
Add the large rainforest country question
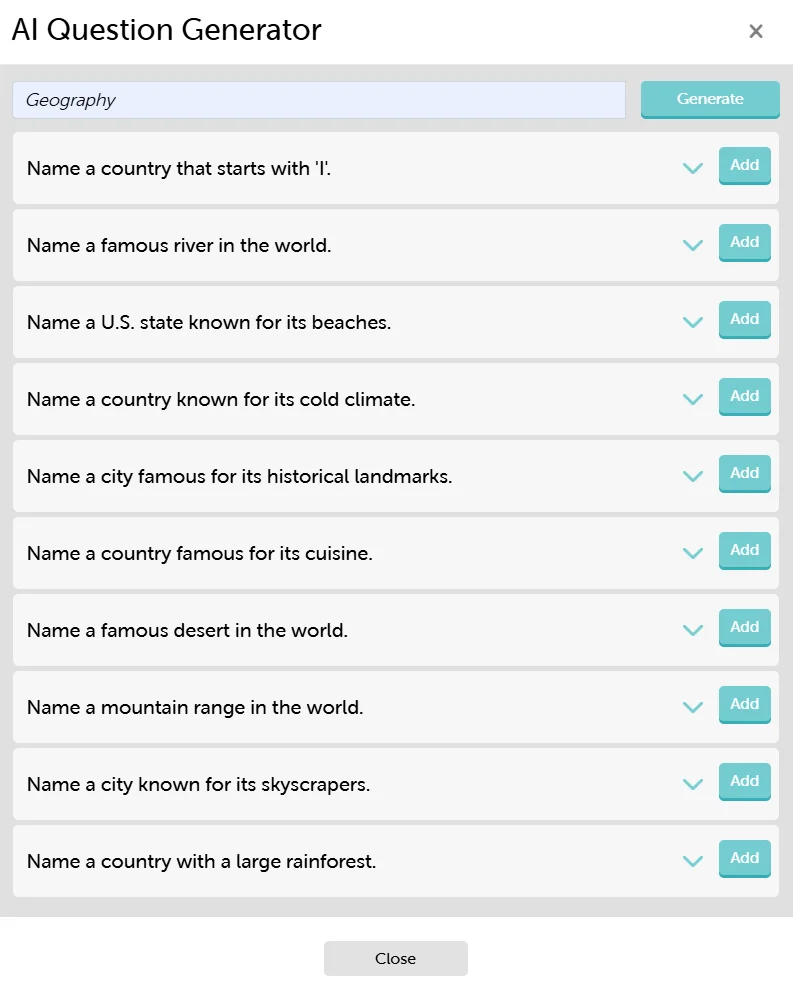(x=744, y=858)
